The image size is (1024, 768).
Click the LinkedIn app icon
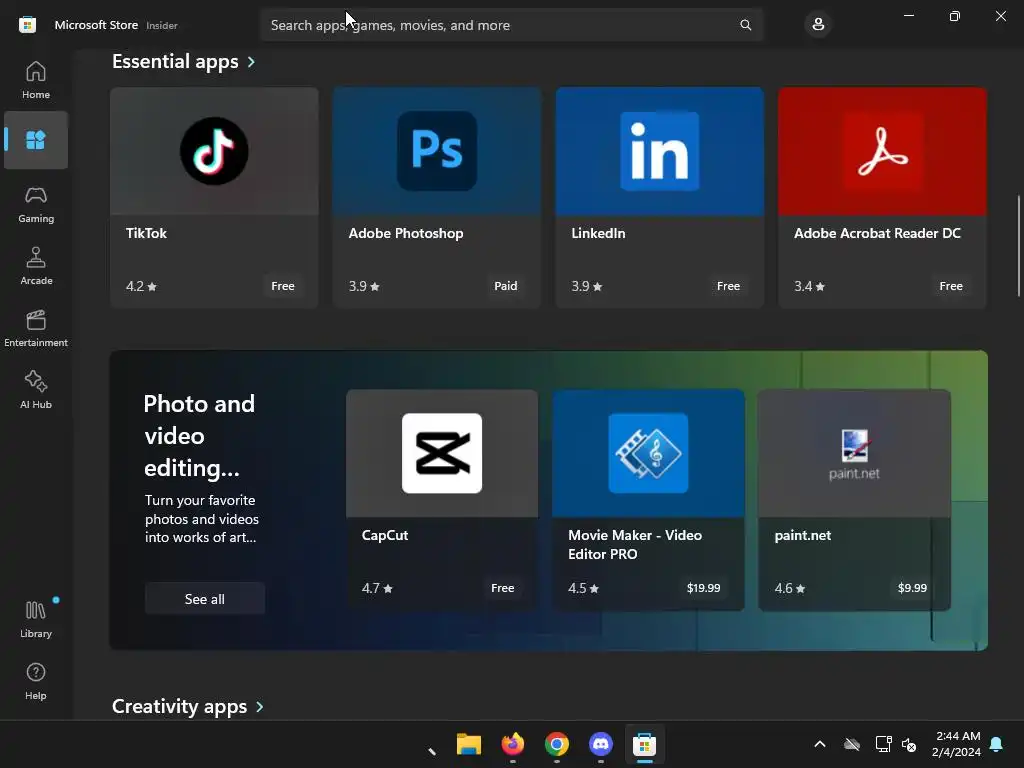coord(660,151)
